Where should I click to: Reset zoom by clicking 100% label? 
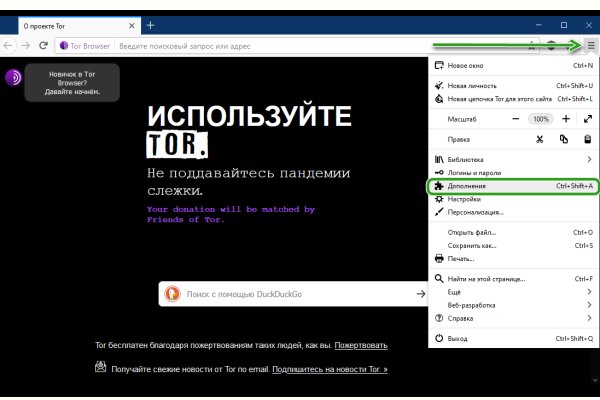tap(540, 118)
